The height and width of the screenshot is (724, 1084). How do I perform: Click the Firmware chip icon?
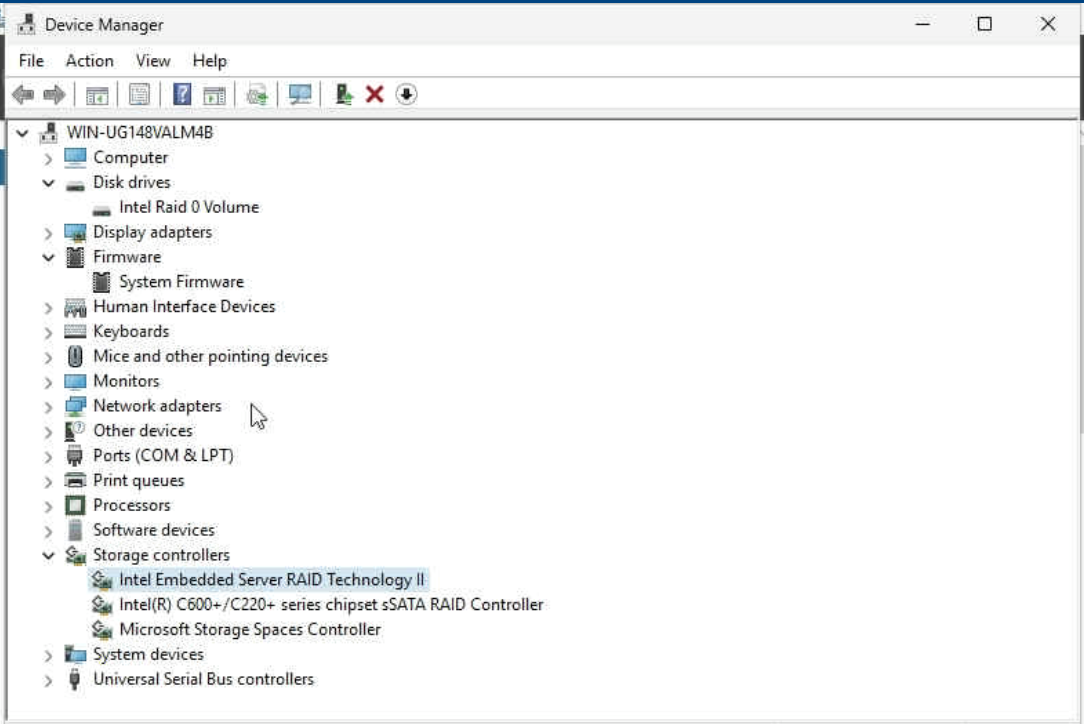[x=75, y=257]
